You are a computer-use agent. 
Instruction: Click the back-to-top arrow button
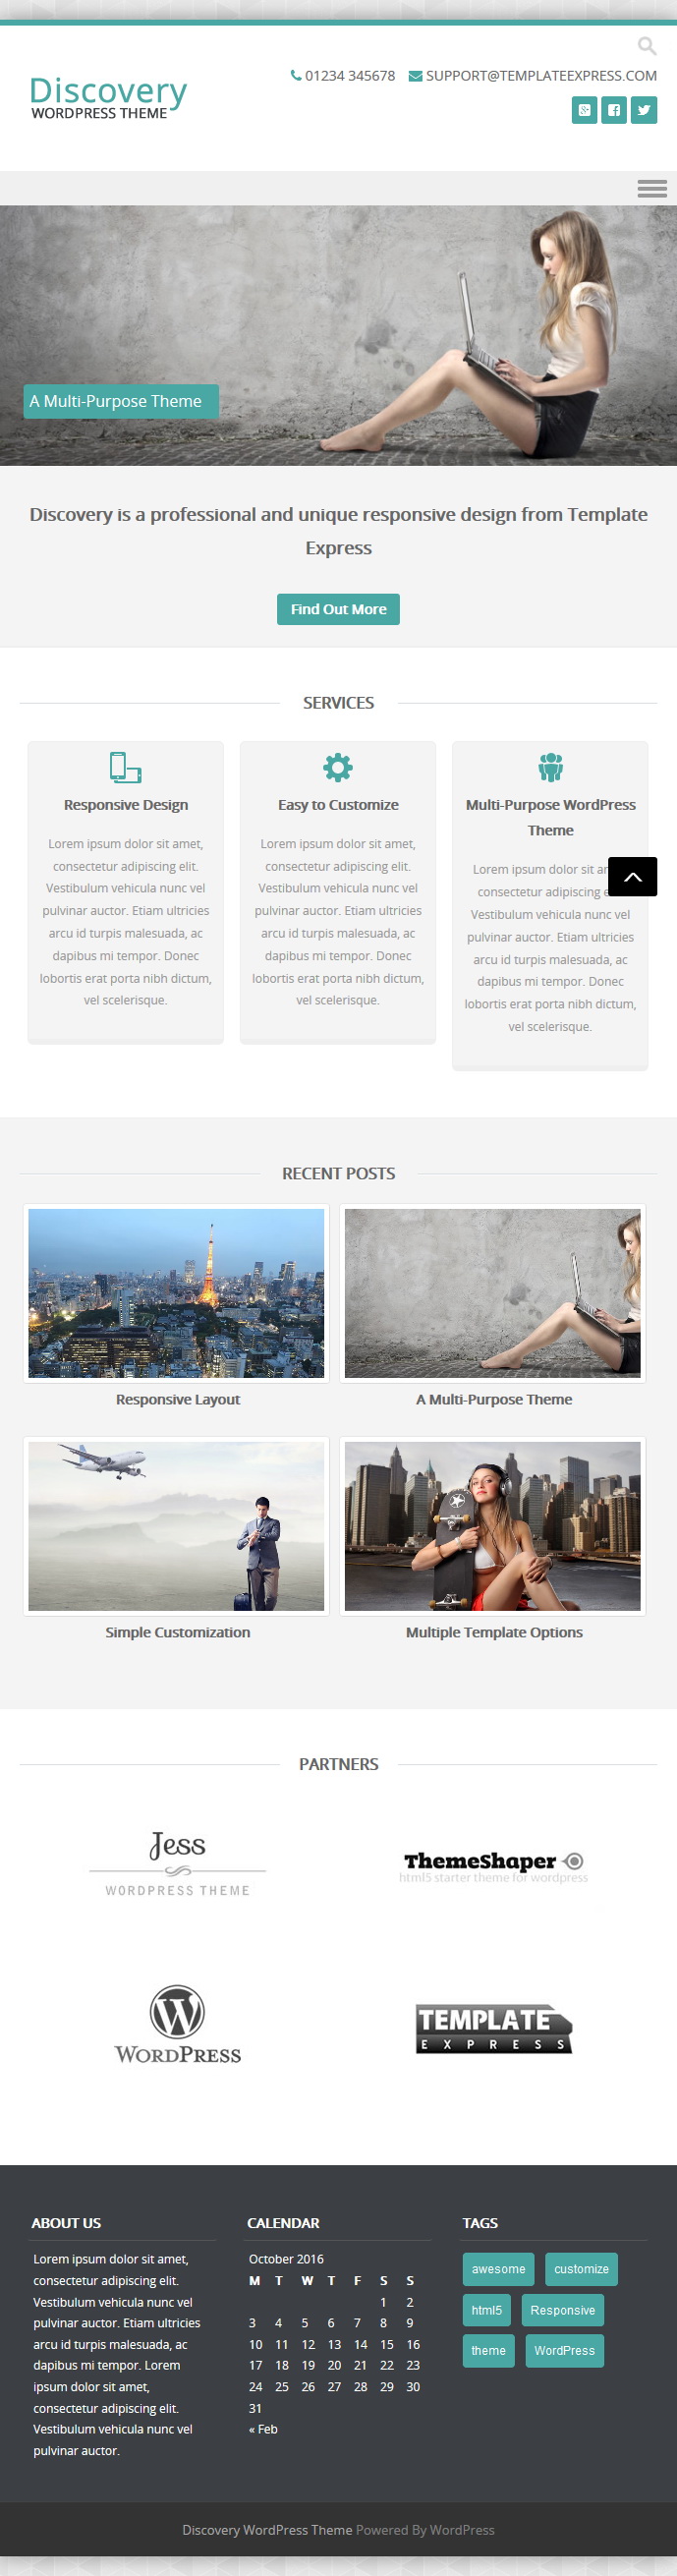click(633, 877)
